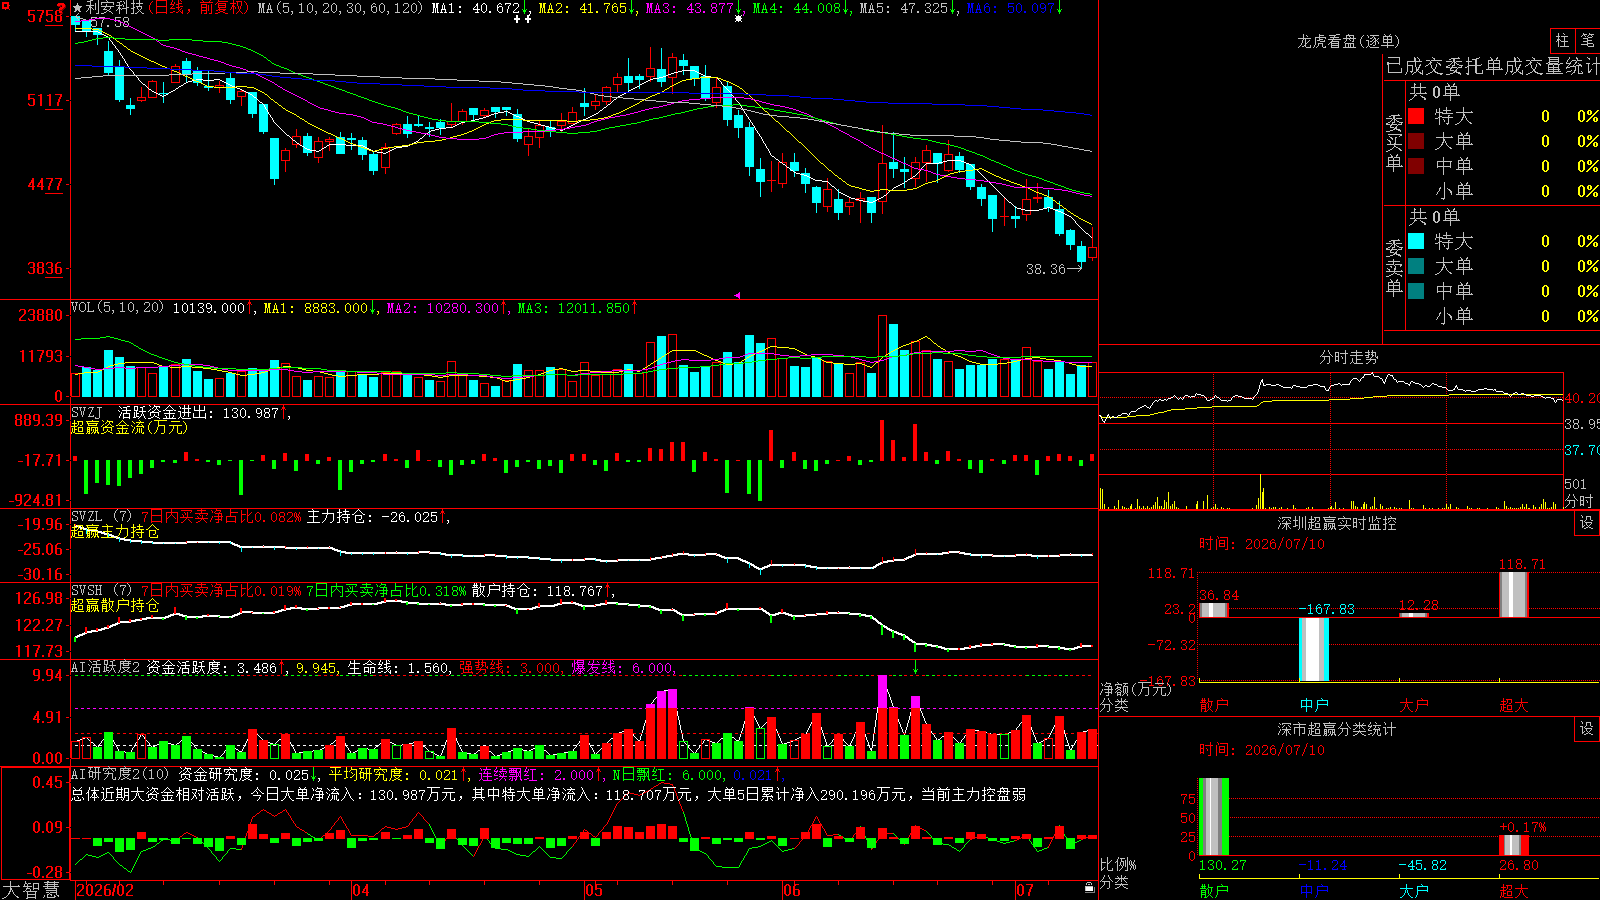Click the 超赢主力持仓 label

click(115, 531)
